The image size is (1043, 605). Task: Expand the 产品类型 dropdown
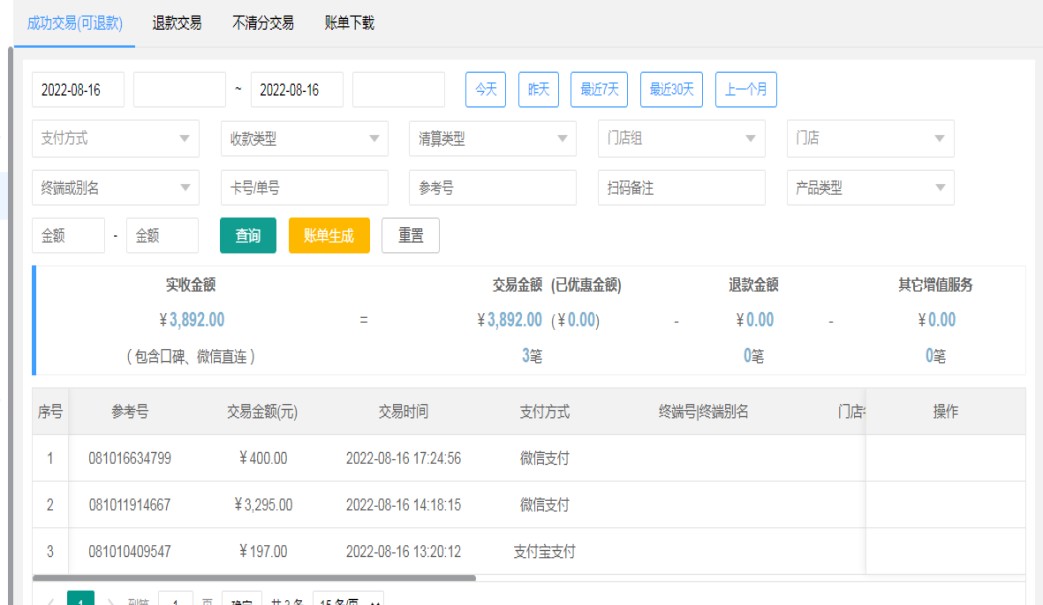(x=869, y=187)
